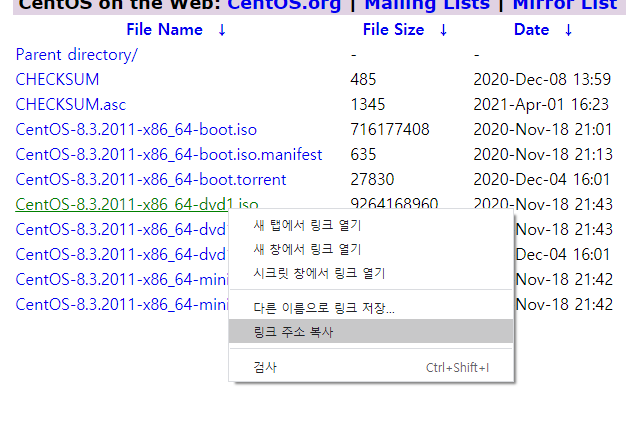Click date 2020-Nov-18 21:13
Viewport: 626px width, 436px height.
tap(543, 155)
